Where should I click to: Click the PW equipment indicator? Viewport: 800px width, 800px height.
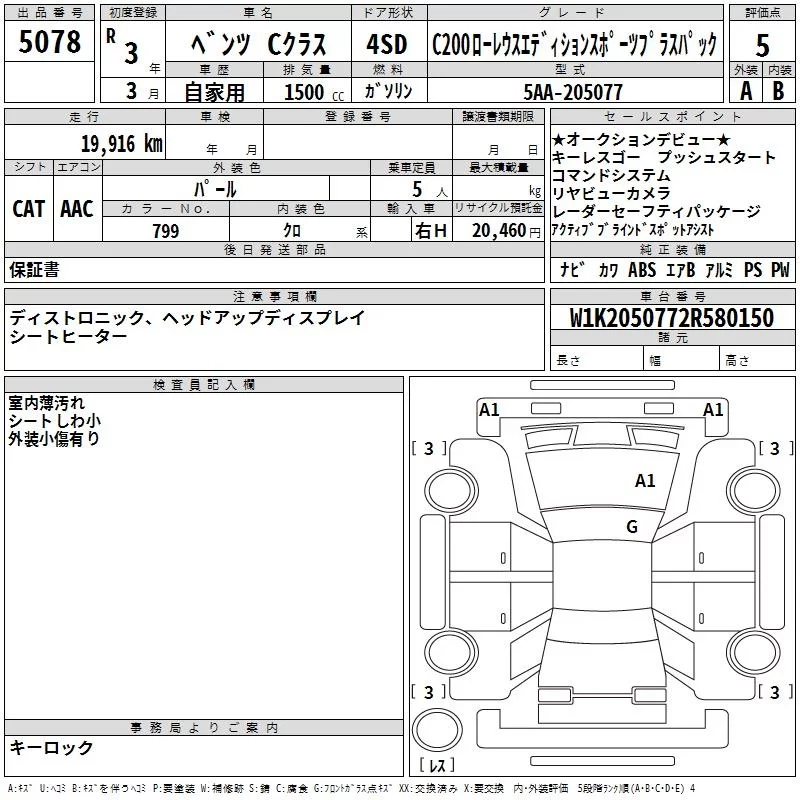[779, 270]
